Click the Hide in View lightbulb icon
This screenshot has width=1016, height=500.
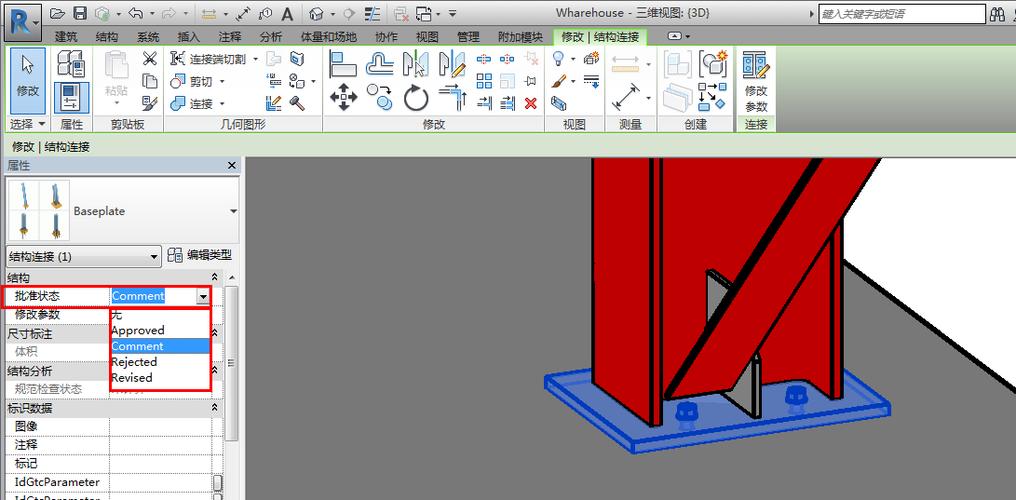(x=558, y=59)
